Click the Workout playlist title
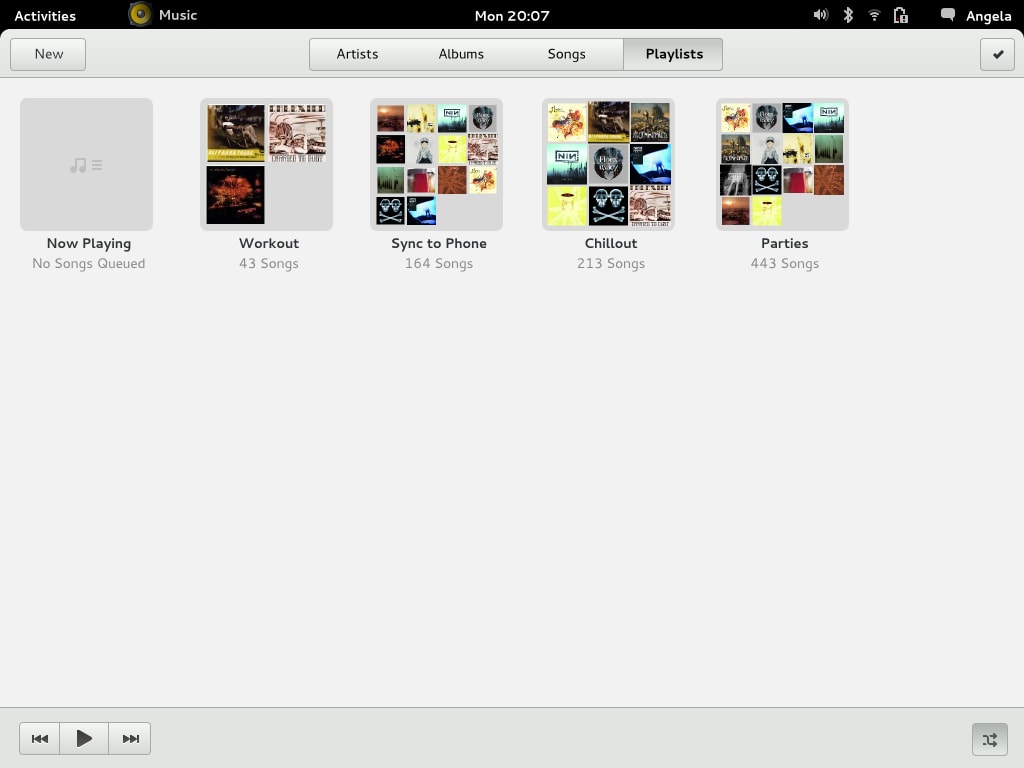 pos(269,243)
